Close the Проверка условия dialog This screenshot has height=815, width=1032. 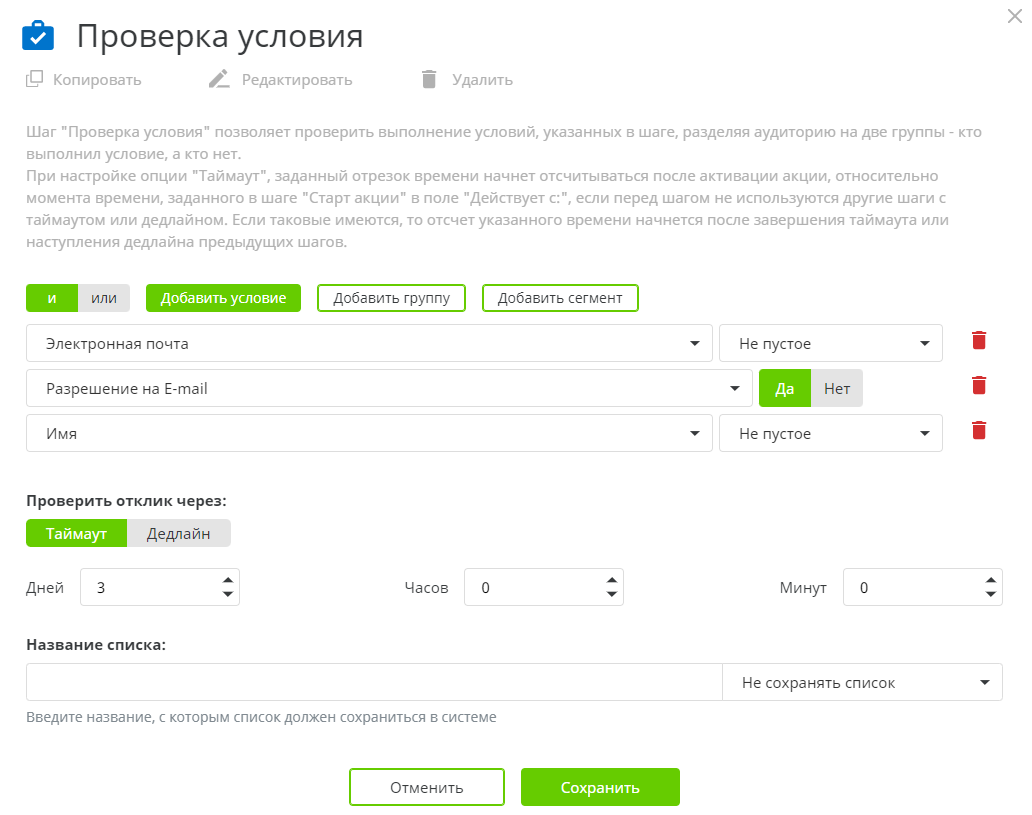coord(1015,16)
